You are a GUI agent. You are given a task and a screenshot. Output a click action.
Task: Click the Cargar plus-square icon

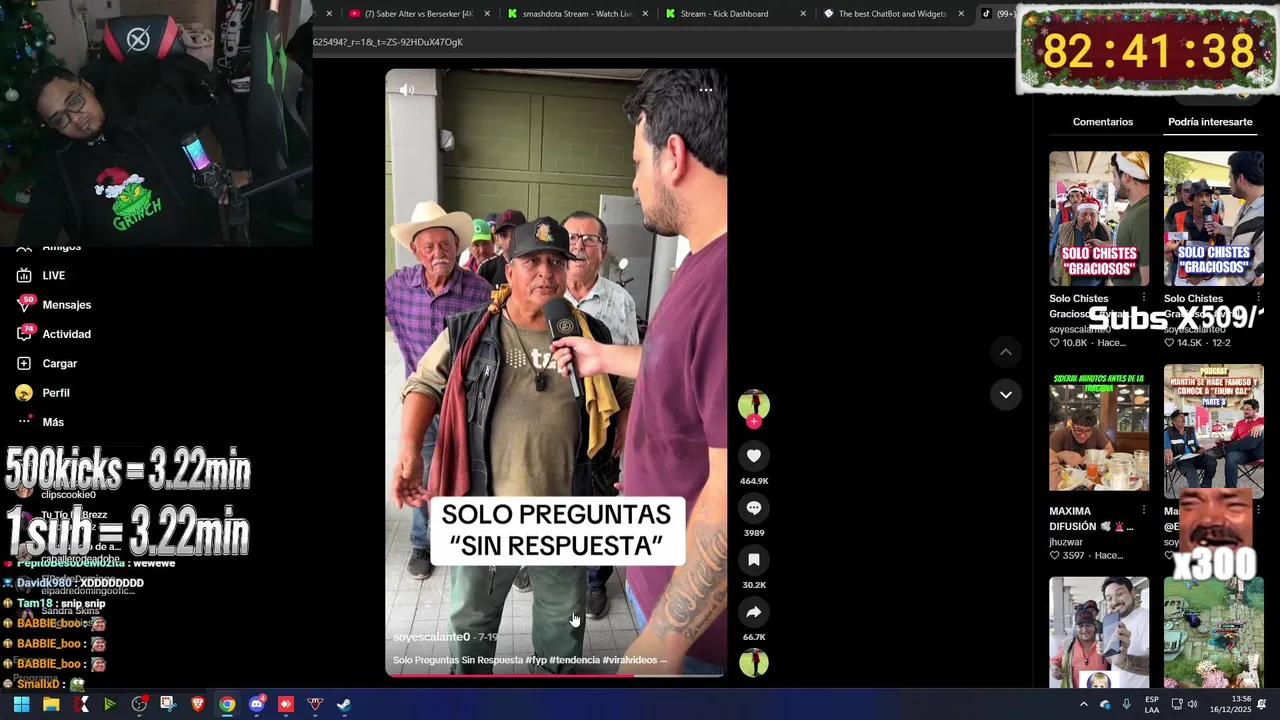(24, 363)
